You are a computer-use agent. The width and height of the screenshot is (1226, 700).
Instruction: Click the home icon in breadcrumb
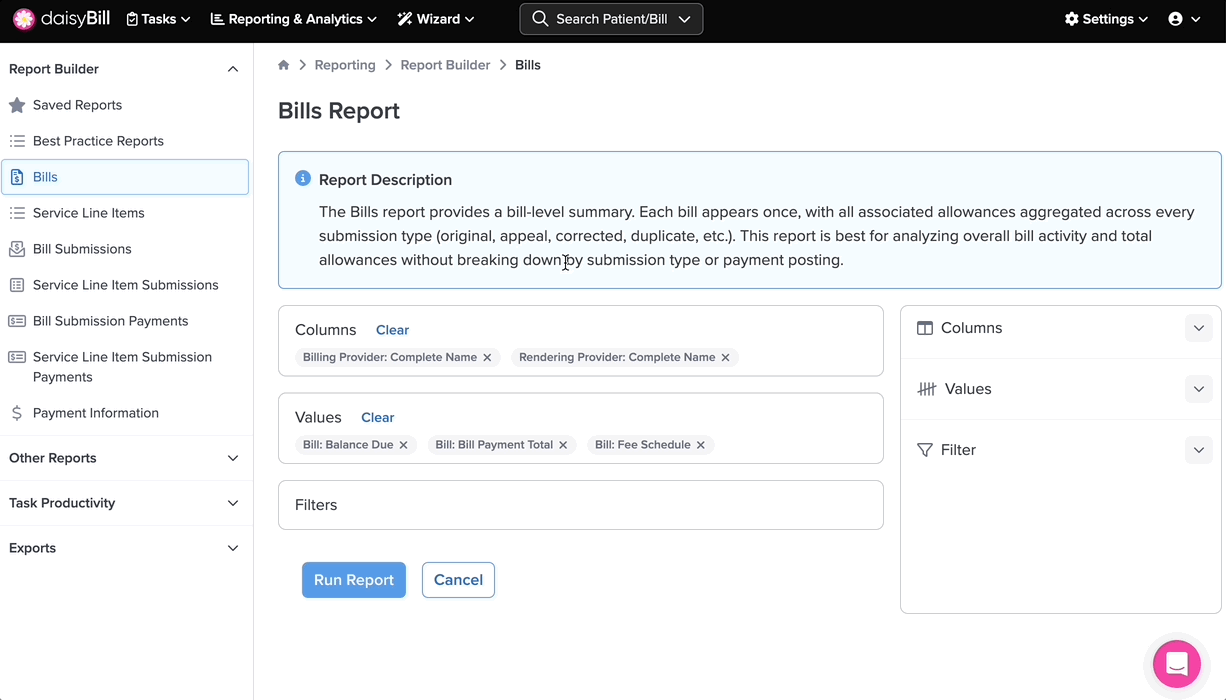click(x=284, y=65)
